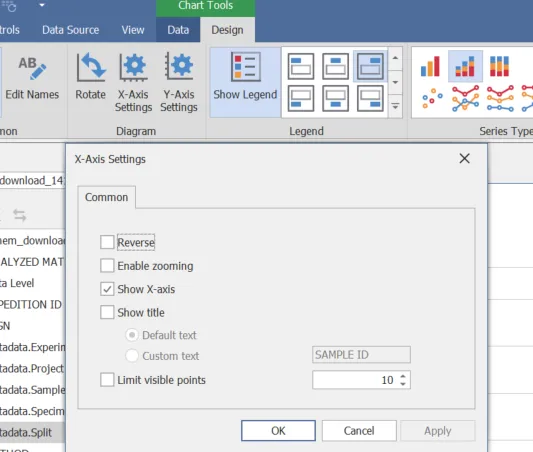Choose the full-stacked bar series type

pyautogui.click(x=499, y=66)
